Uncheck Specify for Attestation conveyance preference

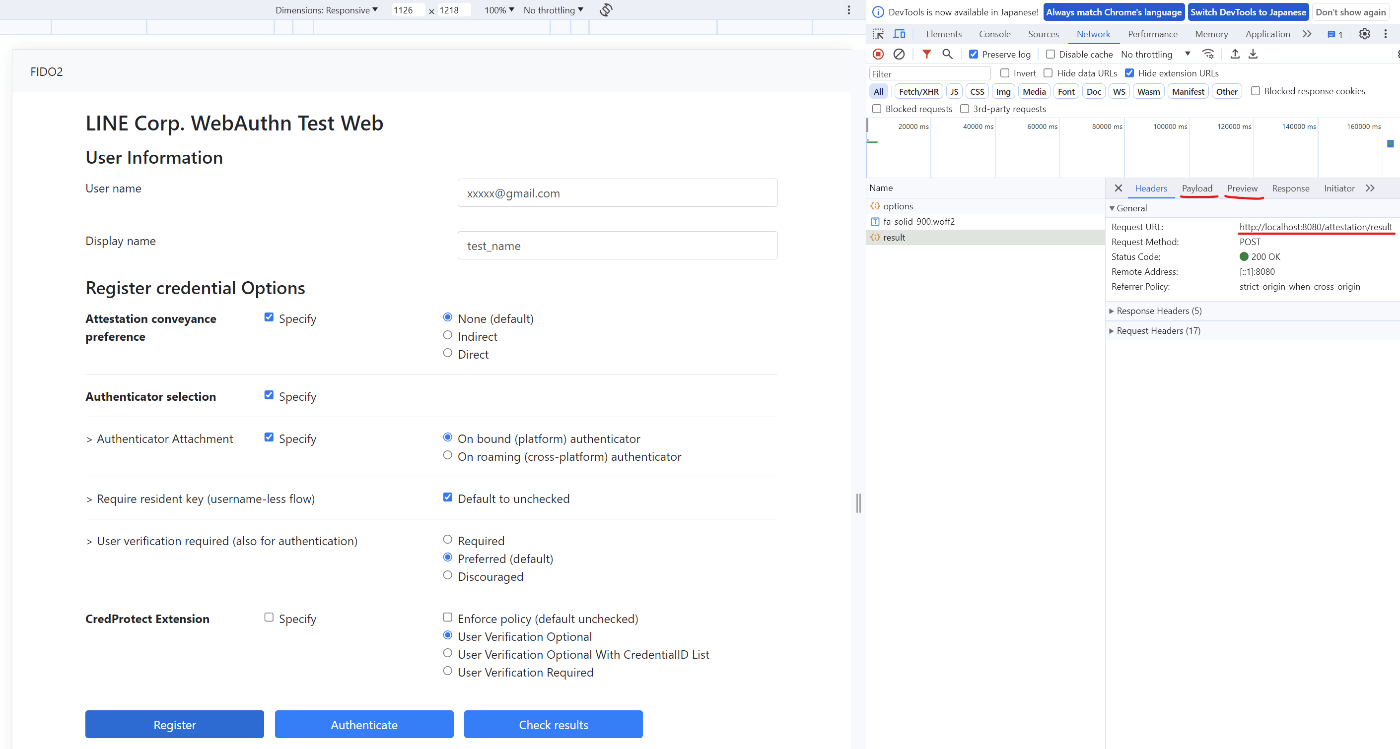coord(269,317)
